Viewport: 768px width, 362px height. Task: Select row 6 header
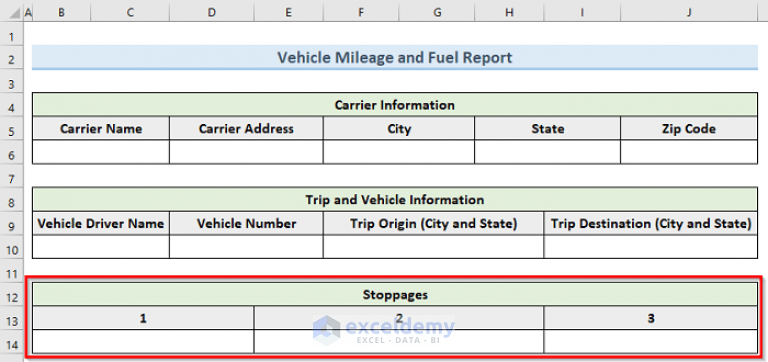[12, 152]
